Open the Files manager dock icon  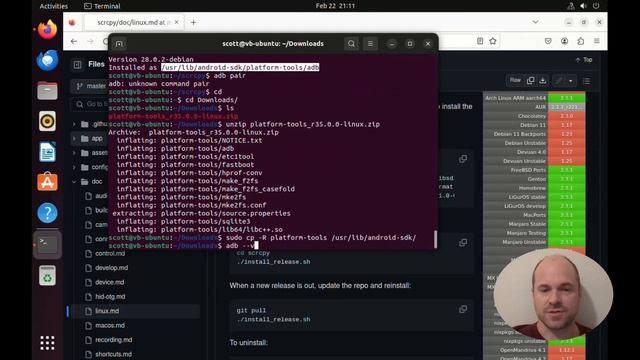(47, 90)
